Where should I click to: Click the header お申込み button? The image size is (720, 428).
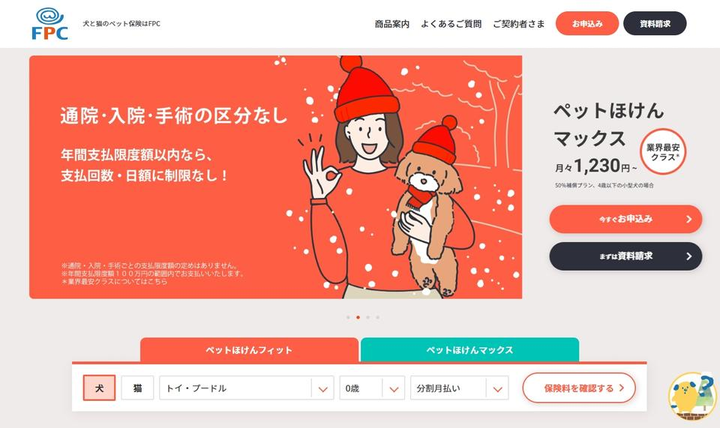pyautogui.click(x=587, y=23)
